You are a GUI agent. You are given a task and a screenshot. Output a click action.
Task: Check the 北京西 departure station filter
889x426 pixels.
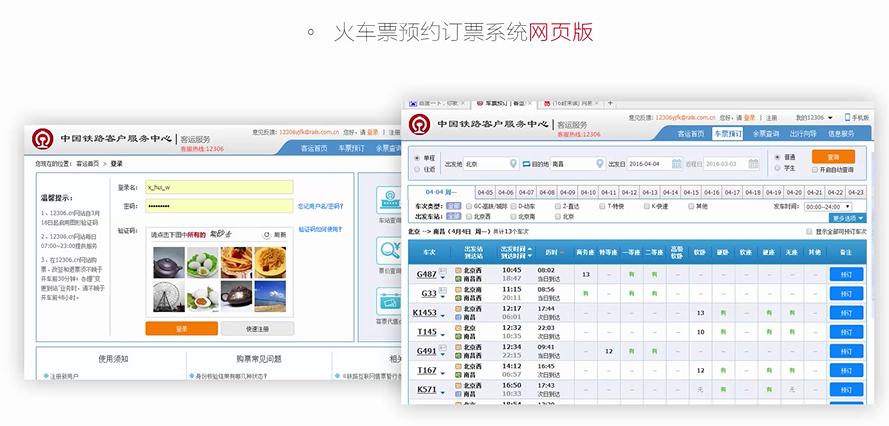[x=469, y=217]
